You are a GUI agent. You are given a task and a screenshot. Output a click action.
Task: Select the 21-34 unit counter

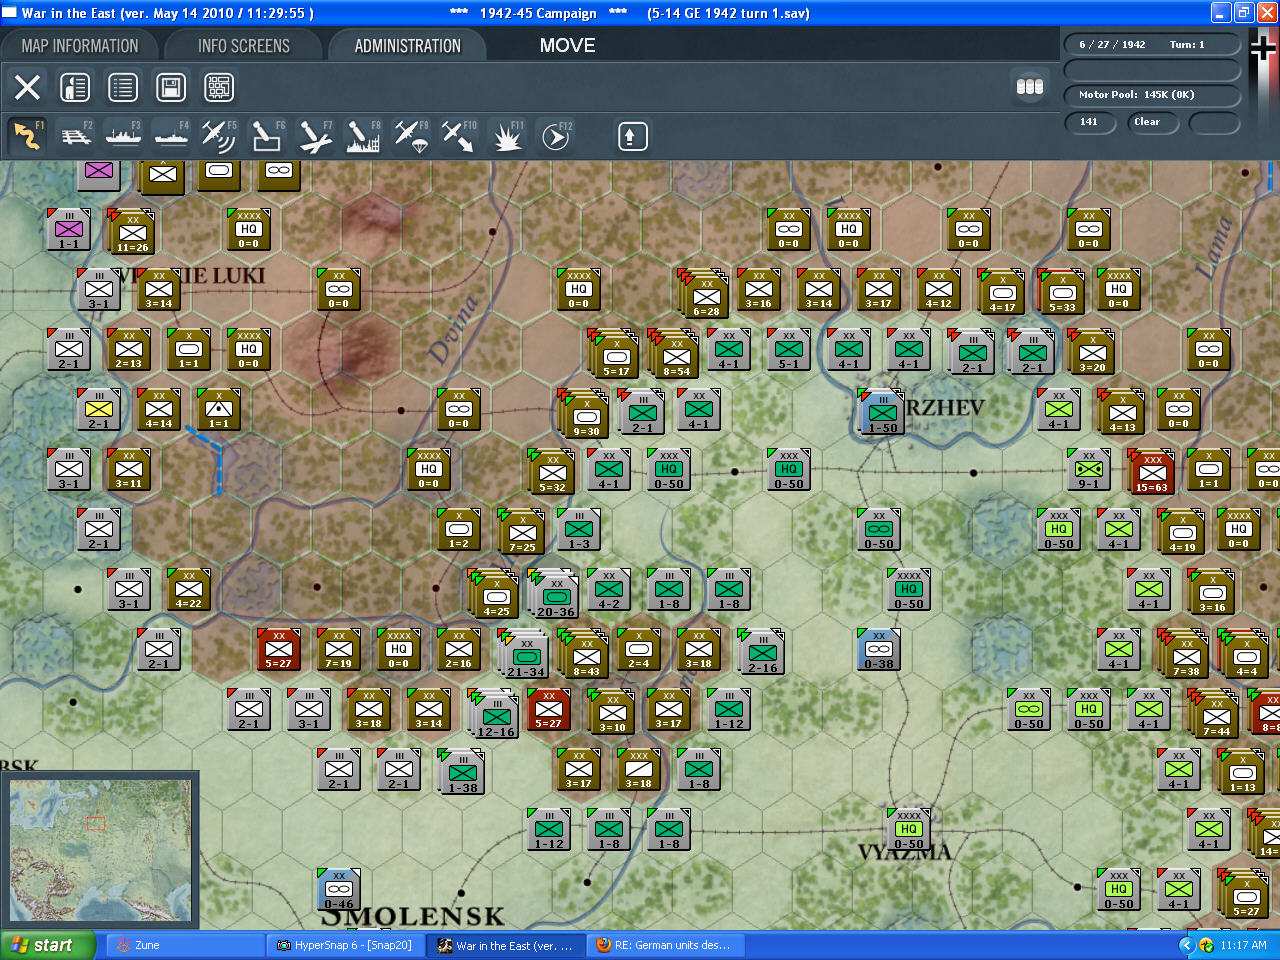click(525, 654)
